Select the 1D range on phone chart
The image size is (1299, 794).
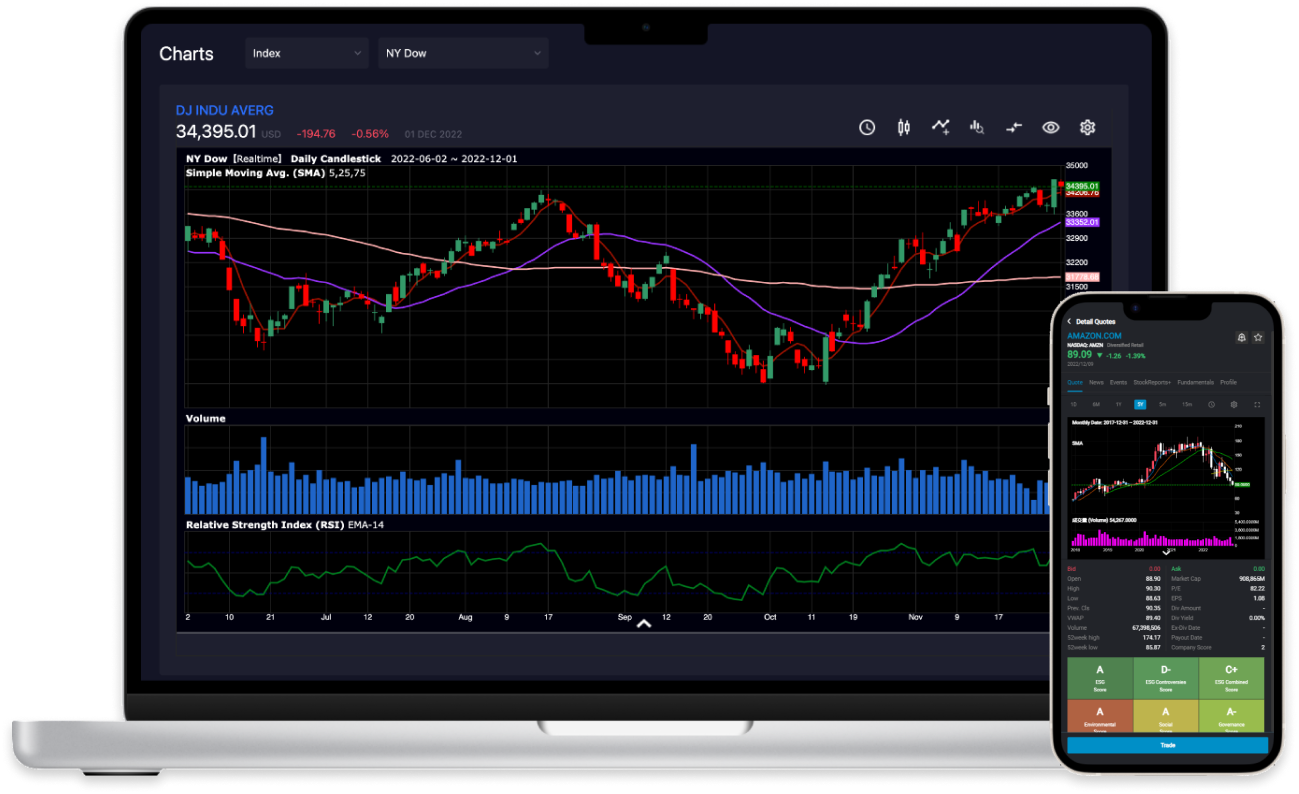click(x=1073, y=404)
